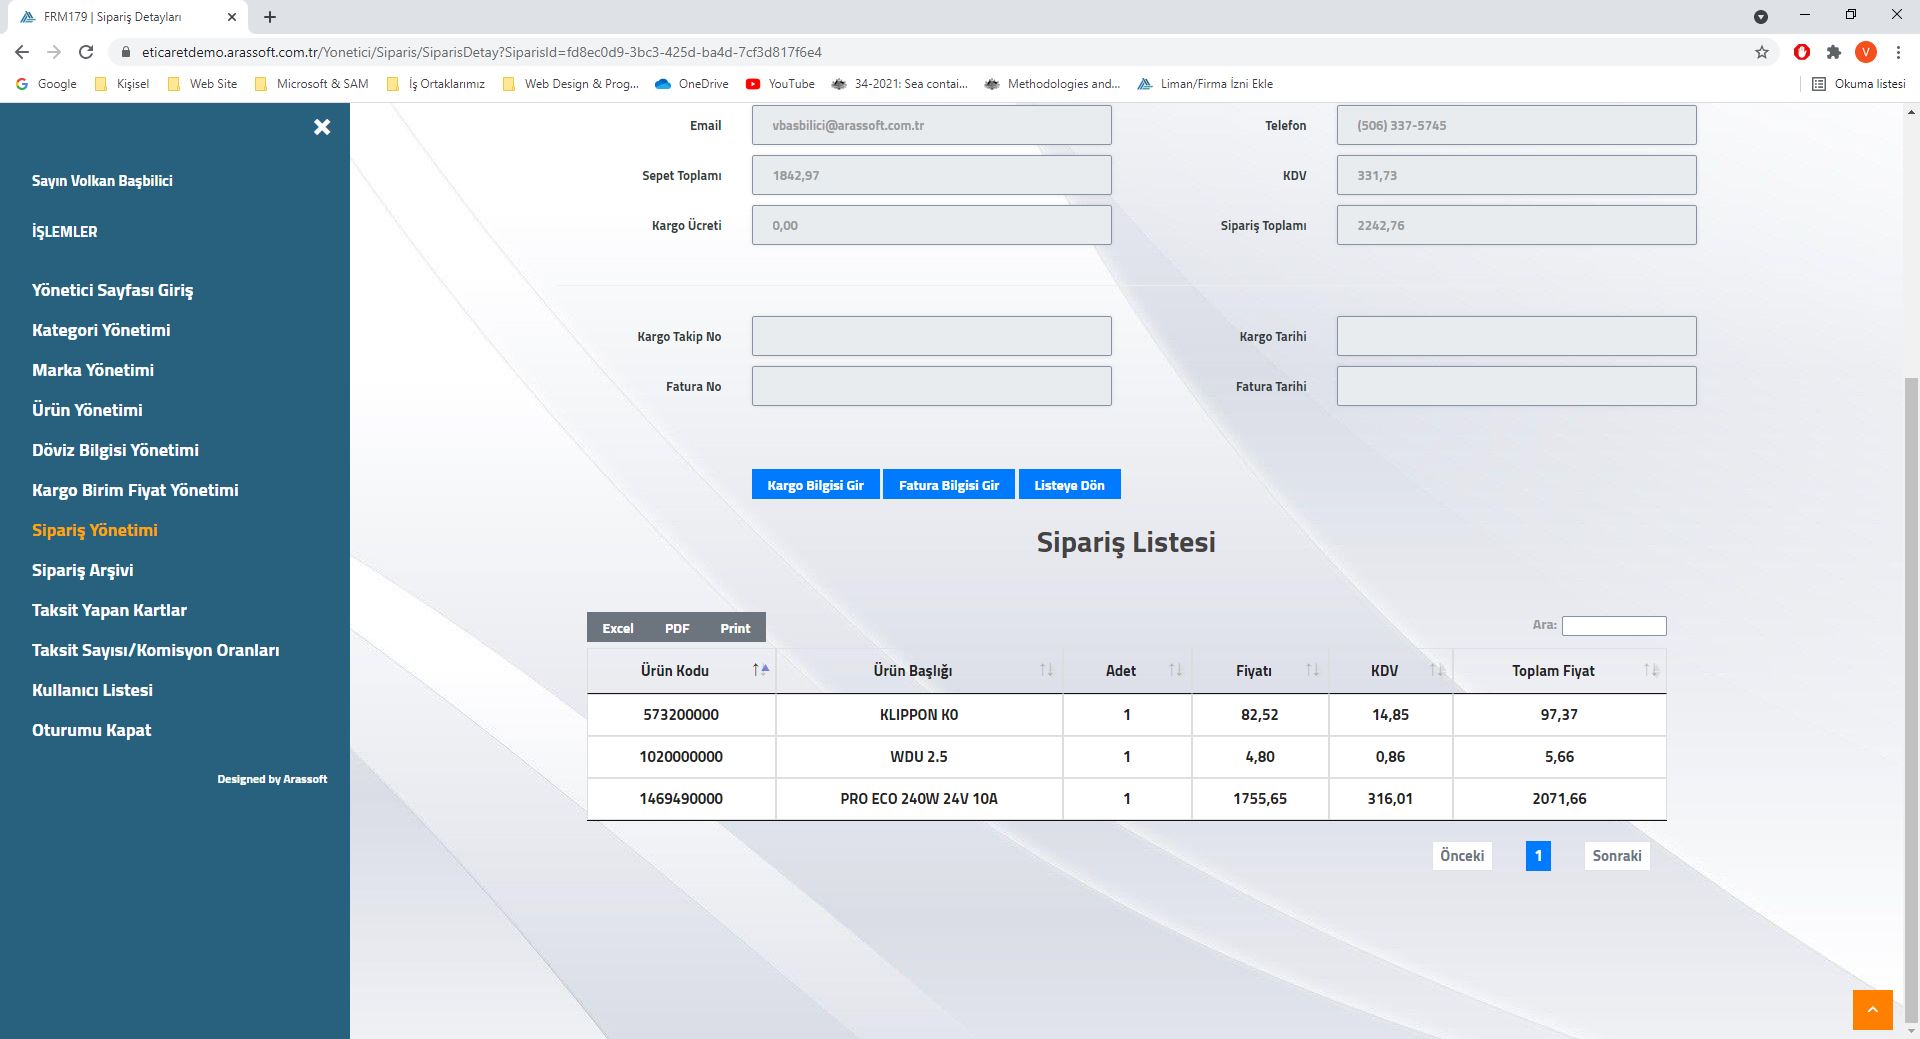This screenshot has height=1039, width=1920.
Task: Log out with Oturumu Kapat
Action: 91,730
